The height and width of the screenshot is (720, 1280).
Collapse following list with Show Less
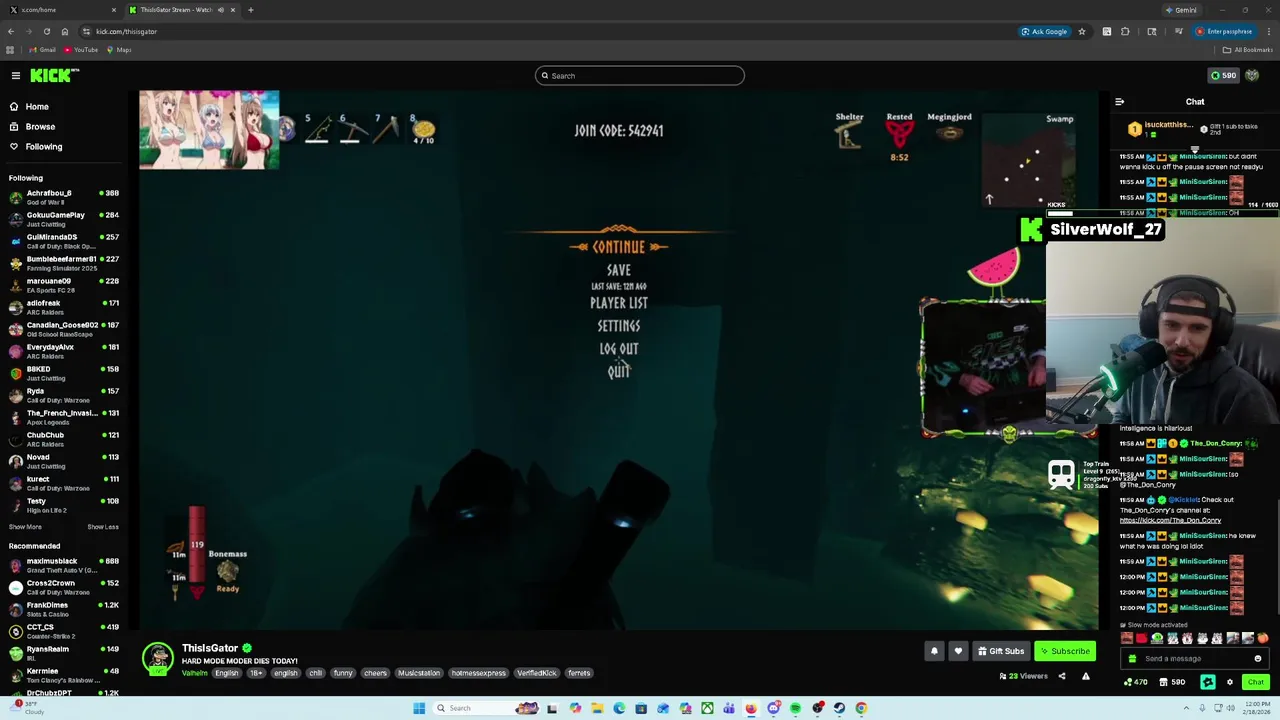[103, 527]
